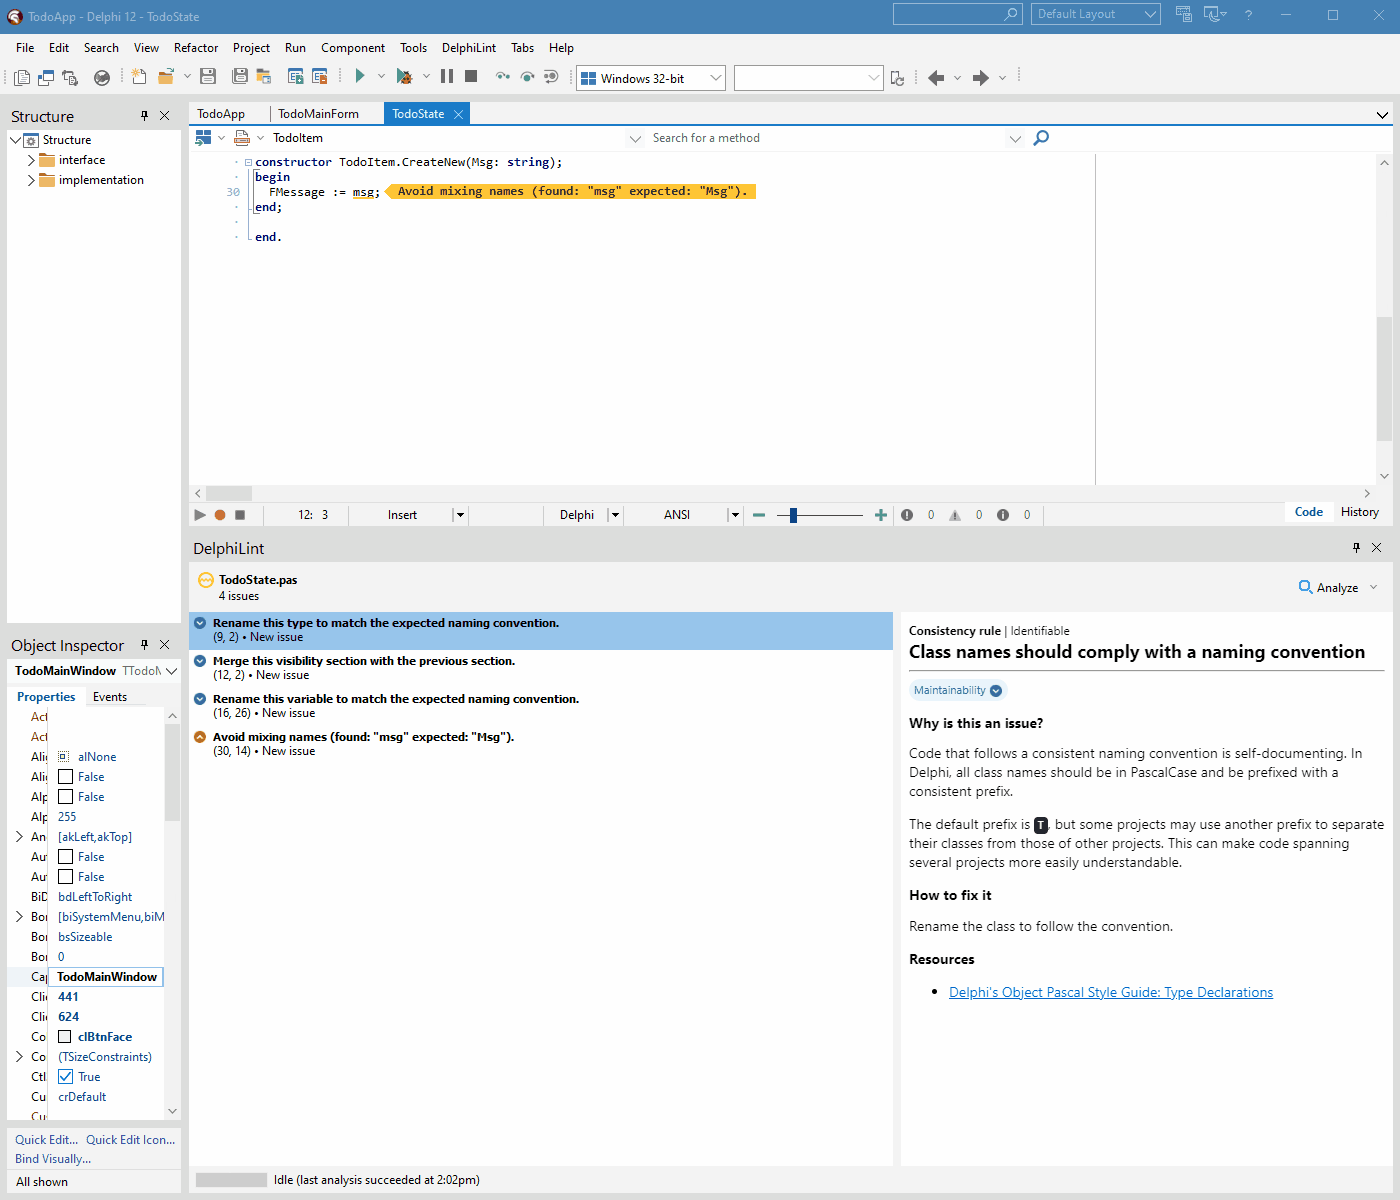Pin the DelphiLint panel
The image size is (1400, 1200).
1357,548
